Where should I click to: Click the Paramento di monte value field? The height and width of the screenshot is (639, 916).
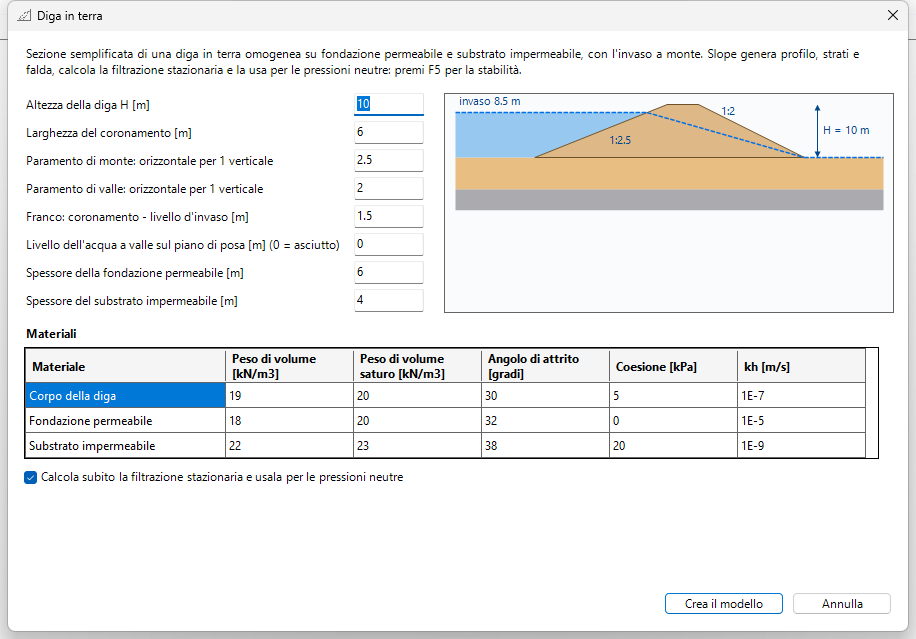(x=388, y=160)
